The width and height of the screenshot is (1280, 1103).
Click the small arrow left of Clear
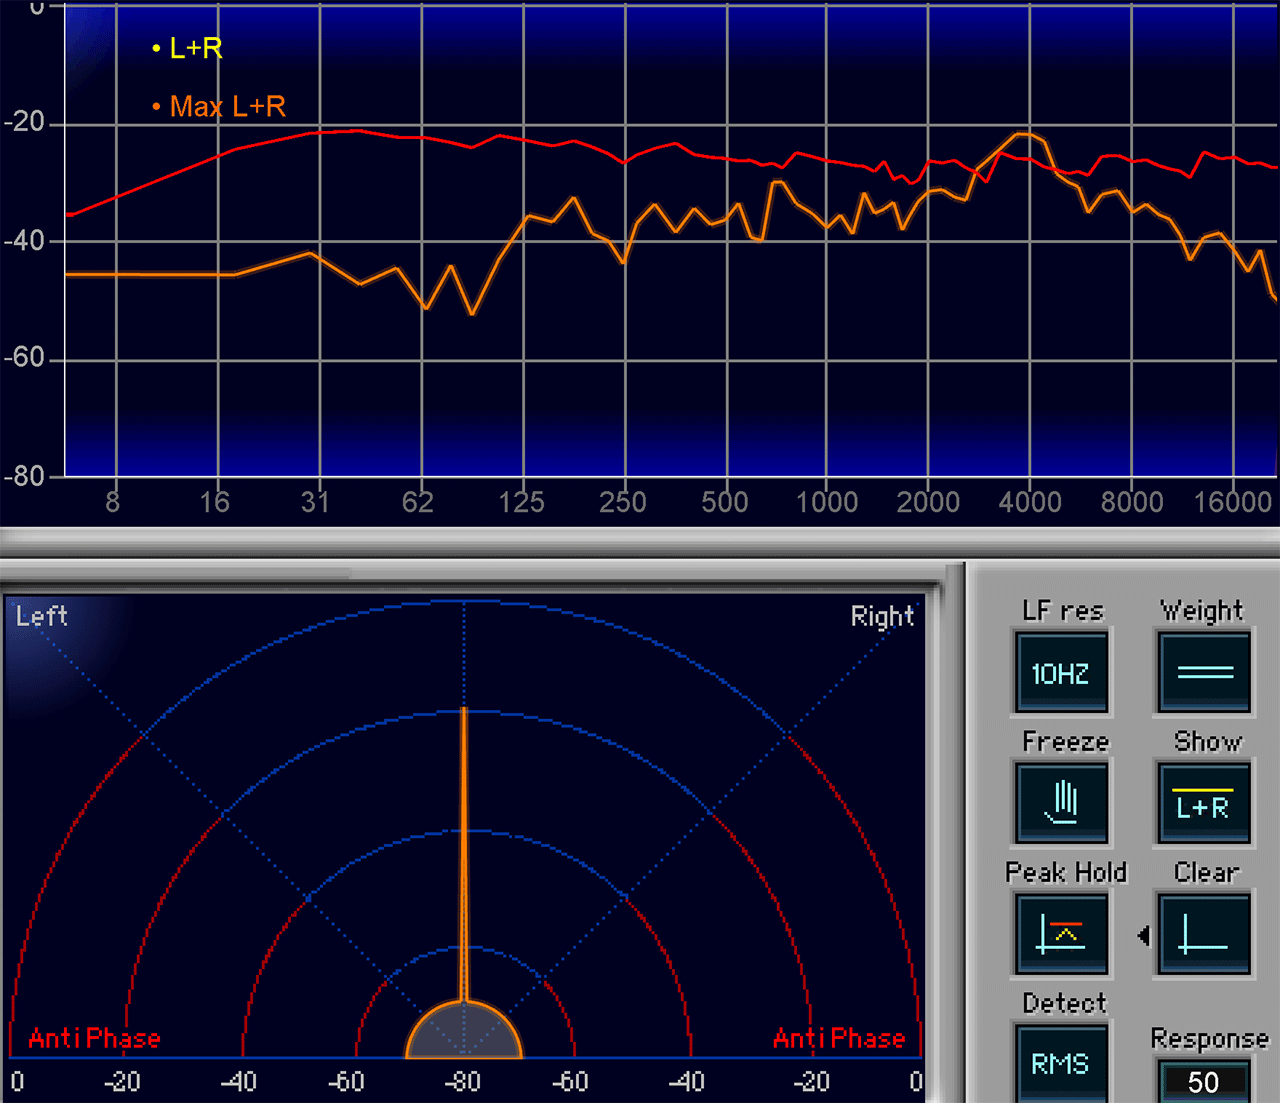click(1143, 936)
